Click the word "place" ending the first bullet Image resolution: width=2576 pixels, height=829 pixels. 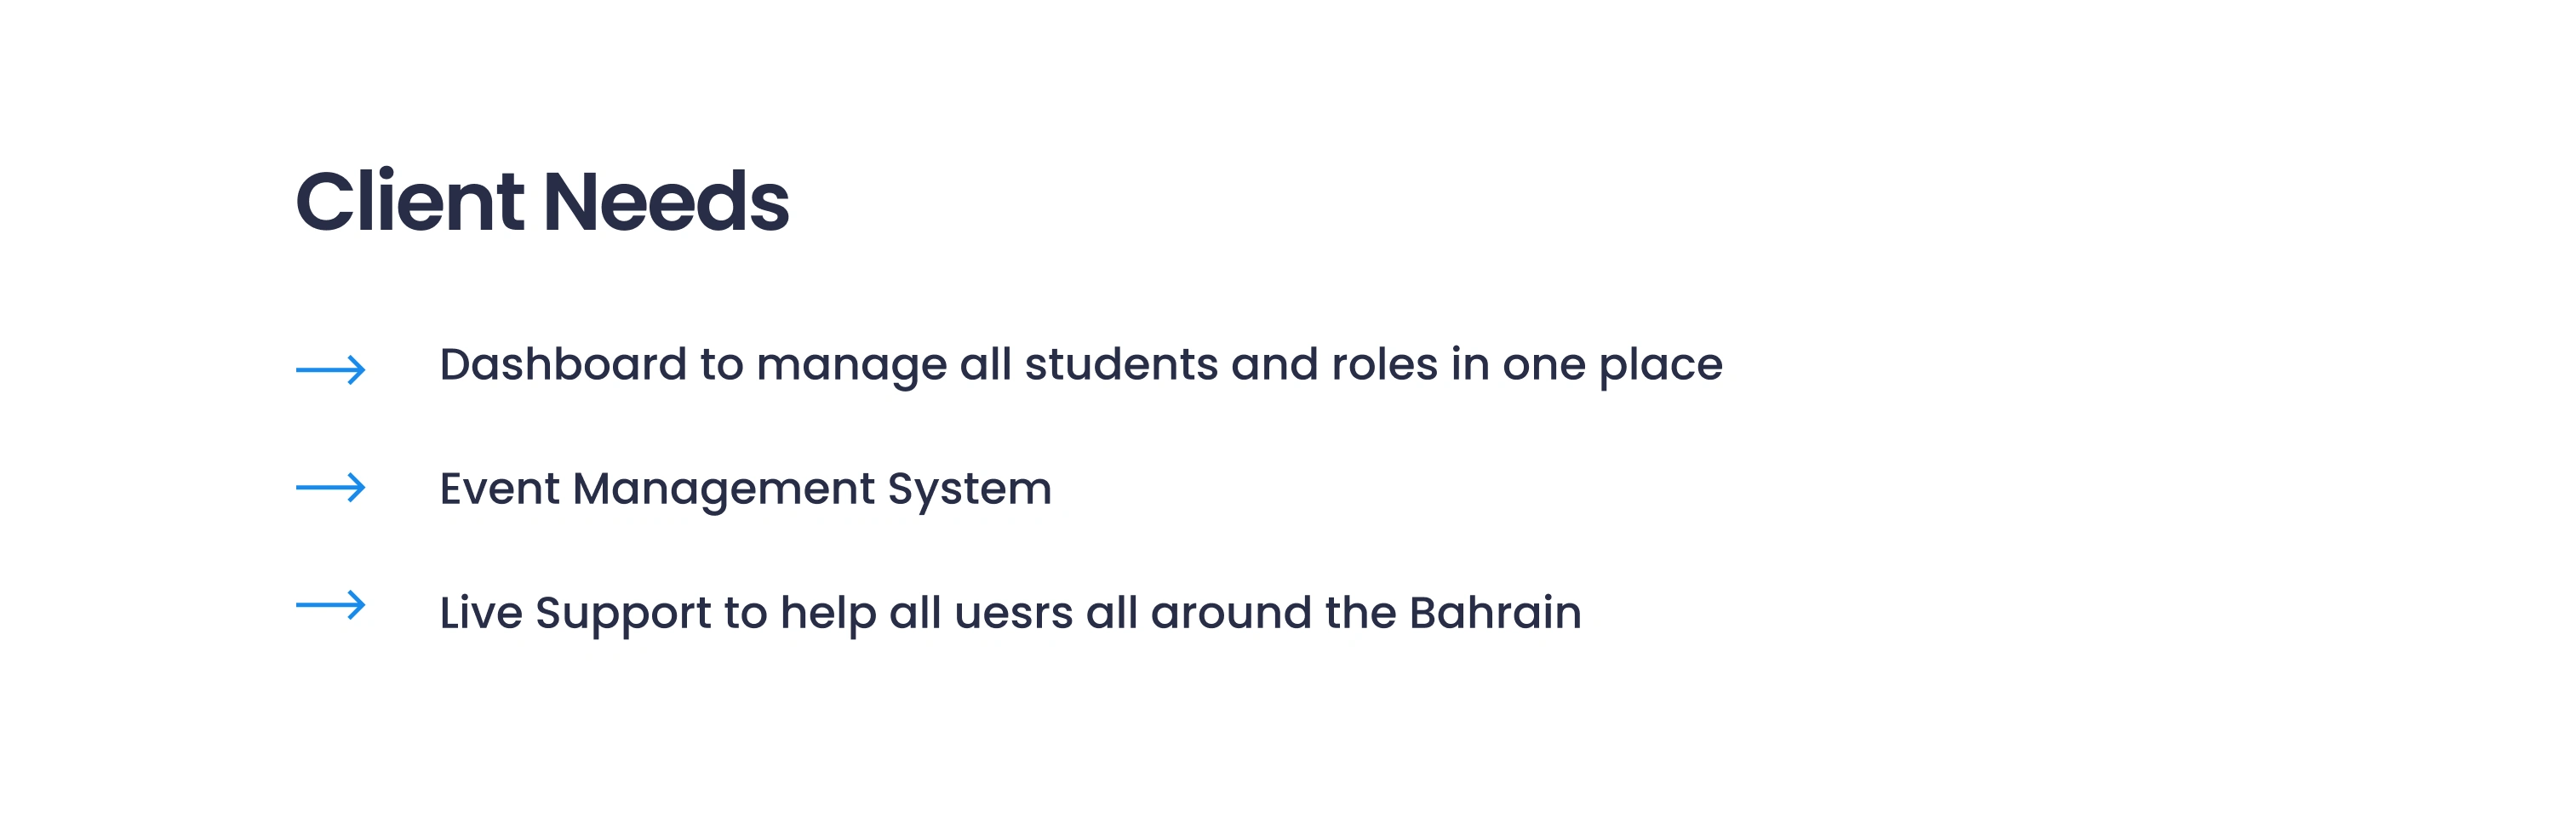[x=1660, y=366]
